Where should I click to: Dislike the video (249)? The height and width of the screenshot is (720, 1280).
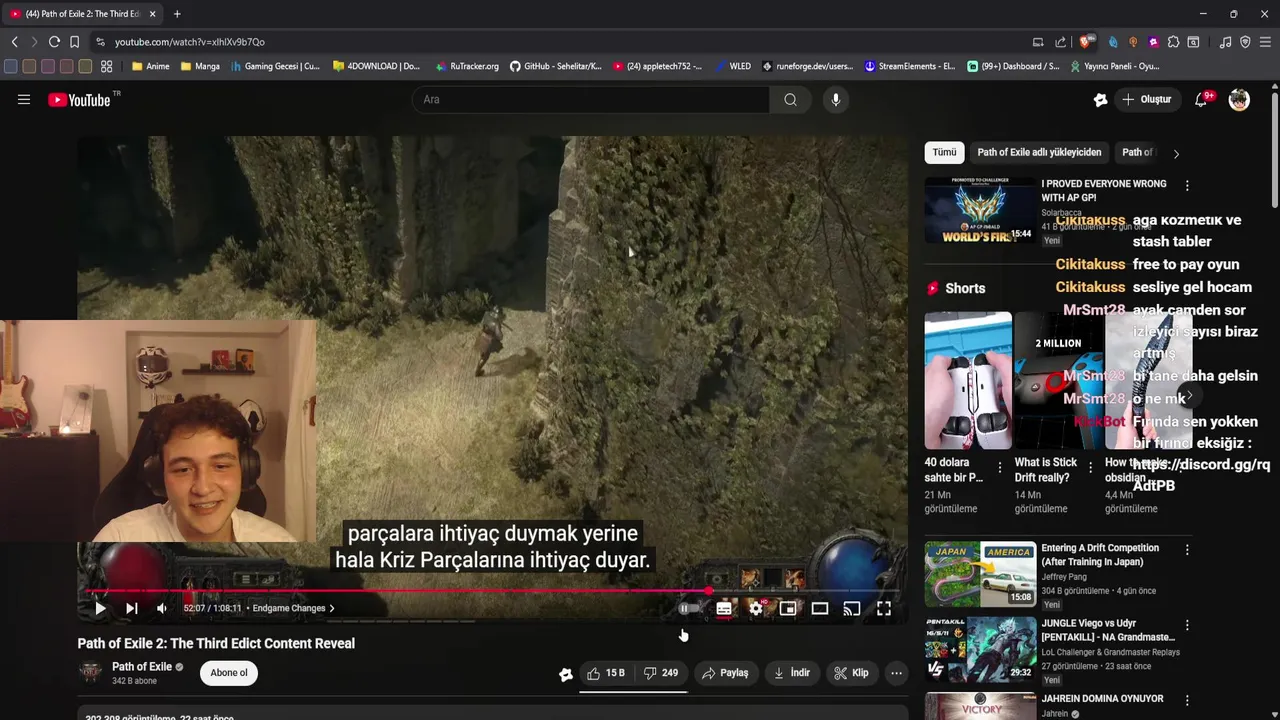tap(660, 673)
